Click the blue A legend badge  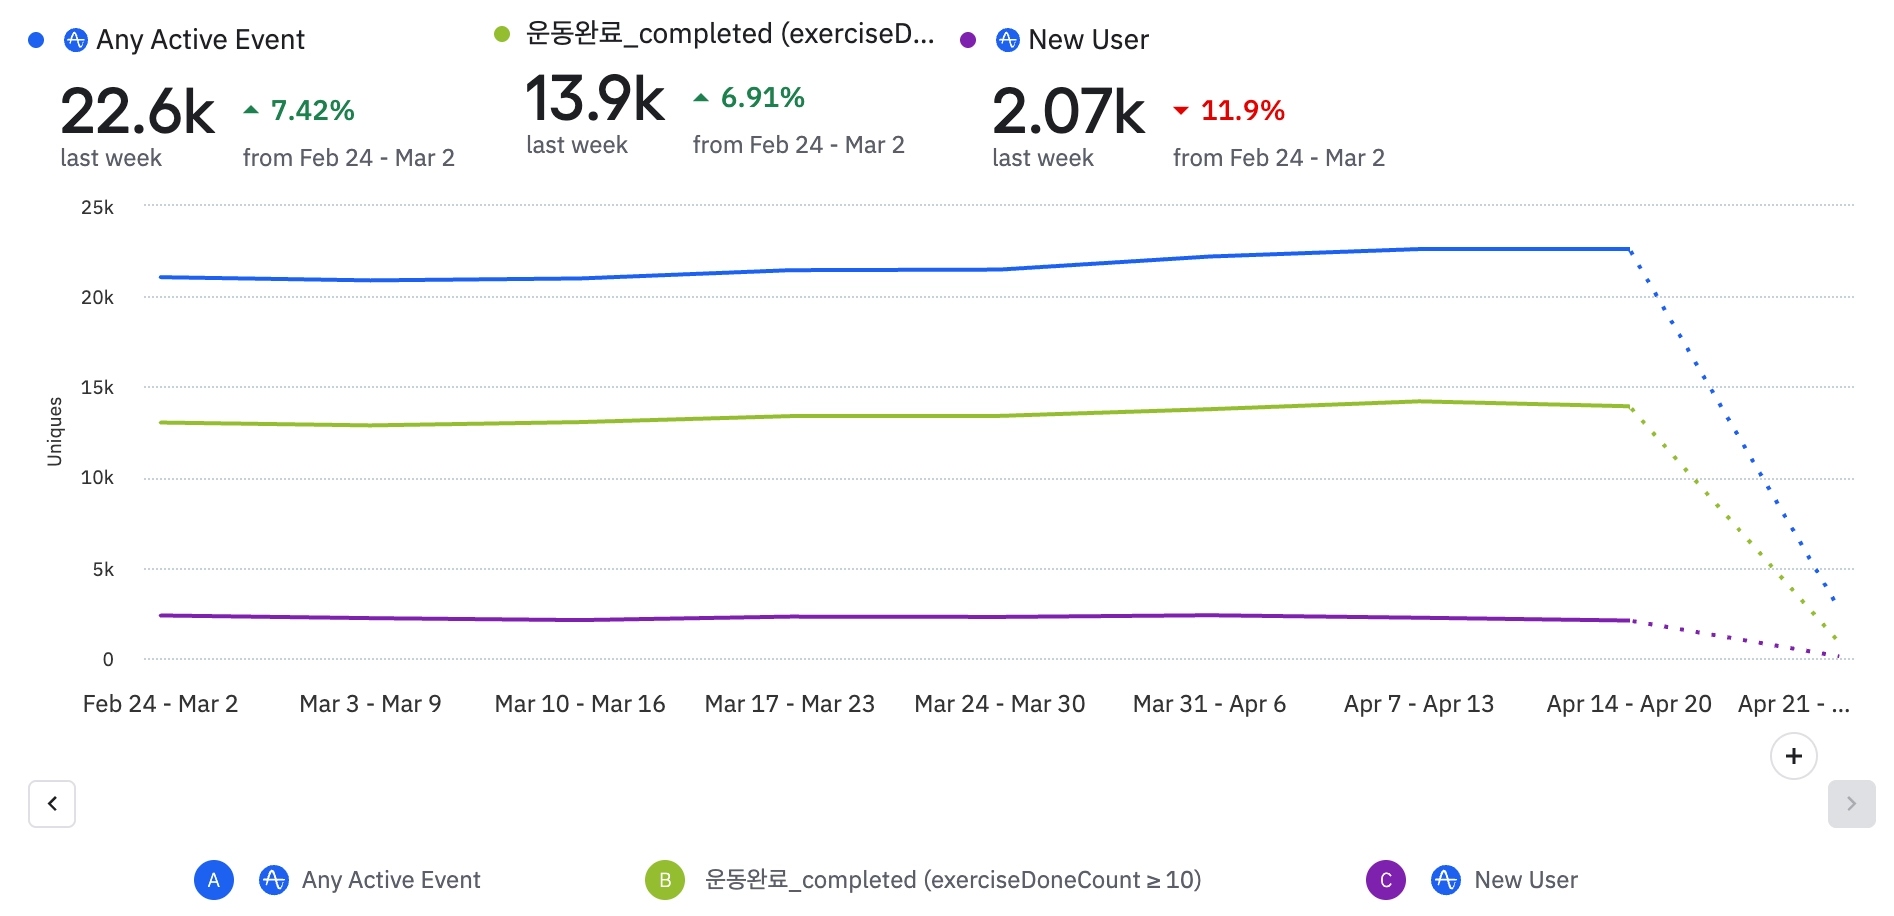coord(214,880)
